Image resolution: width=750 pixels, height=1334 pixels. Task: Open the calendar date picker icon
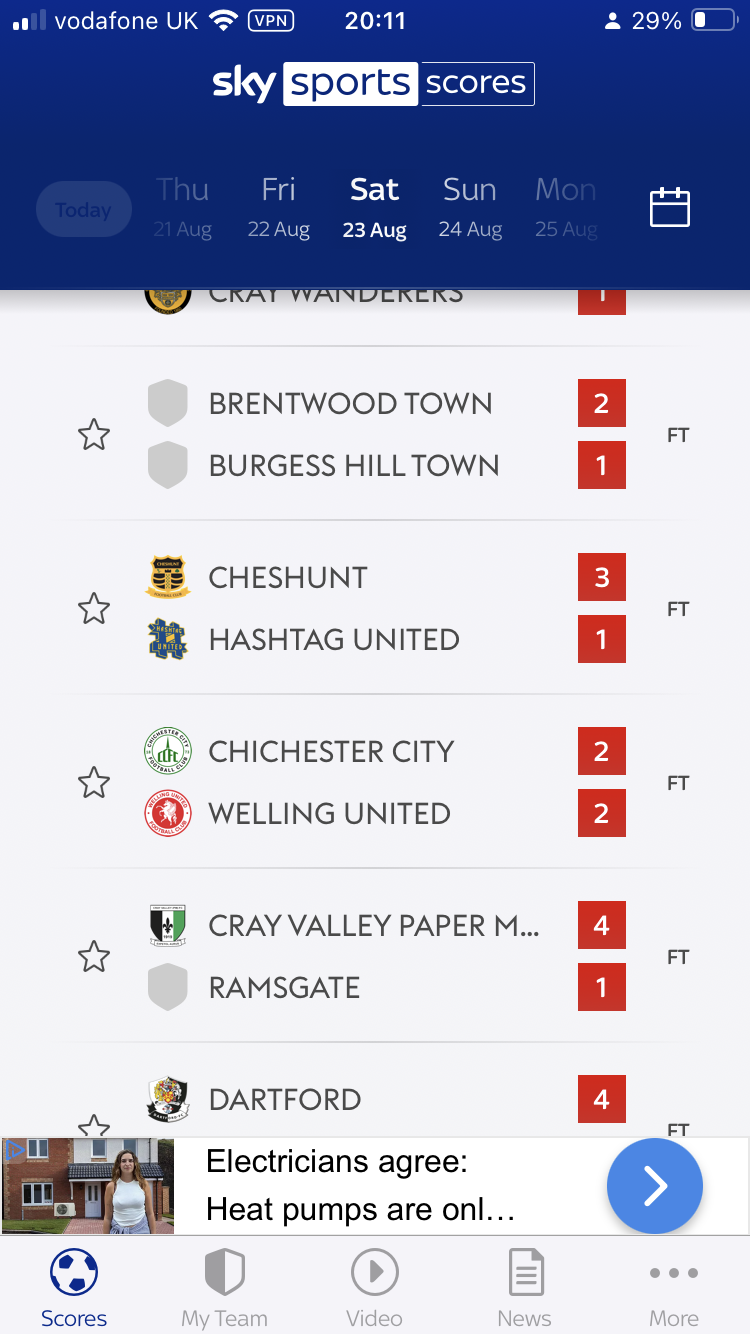670,207
